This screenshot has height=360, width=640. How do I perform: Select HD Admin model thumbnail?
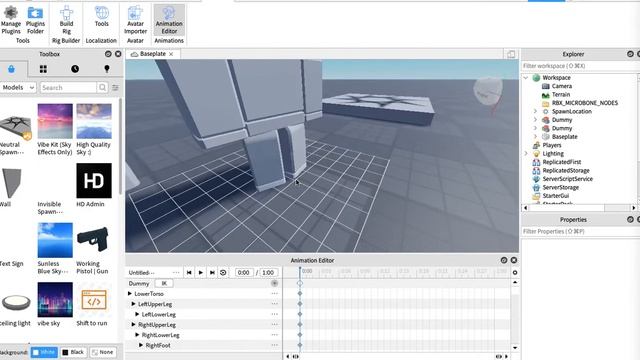(94, 181)
